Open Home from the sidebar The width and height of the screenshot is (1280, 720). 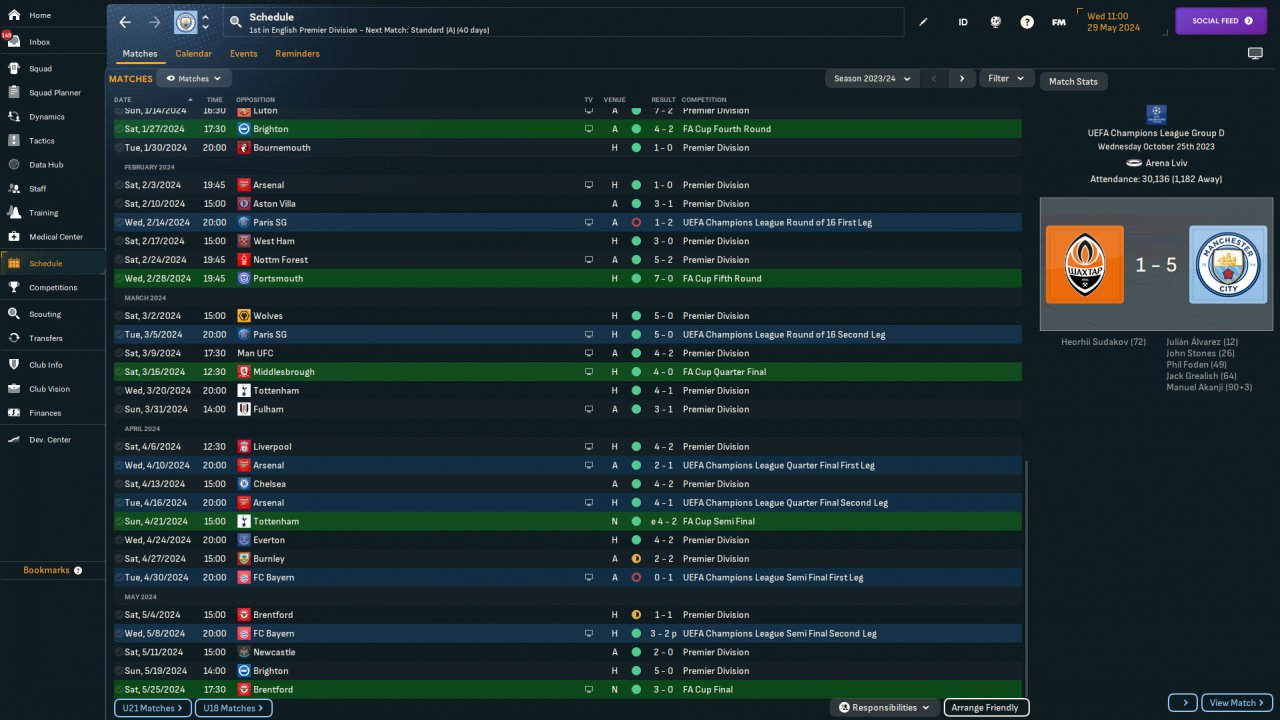pos(53,16)
